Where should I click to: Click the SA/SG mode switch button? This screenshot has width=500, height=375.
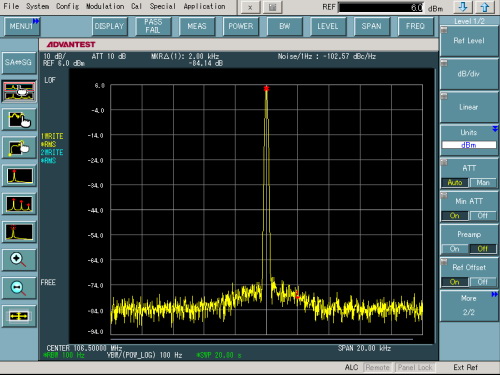pyautogui.click(x=19, y=62)
